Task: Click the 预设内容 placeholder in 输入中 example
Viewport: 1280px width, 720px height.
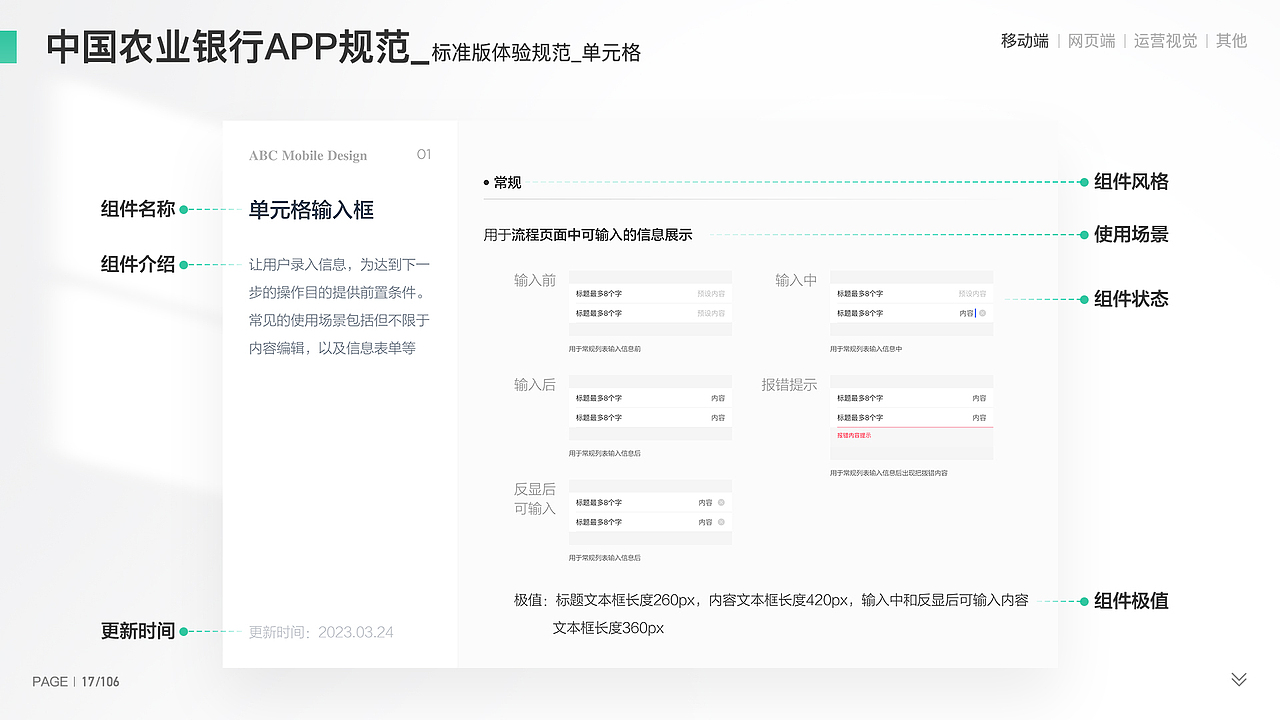Action: tap(972, 294)
